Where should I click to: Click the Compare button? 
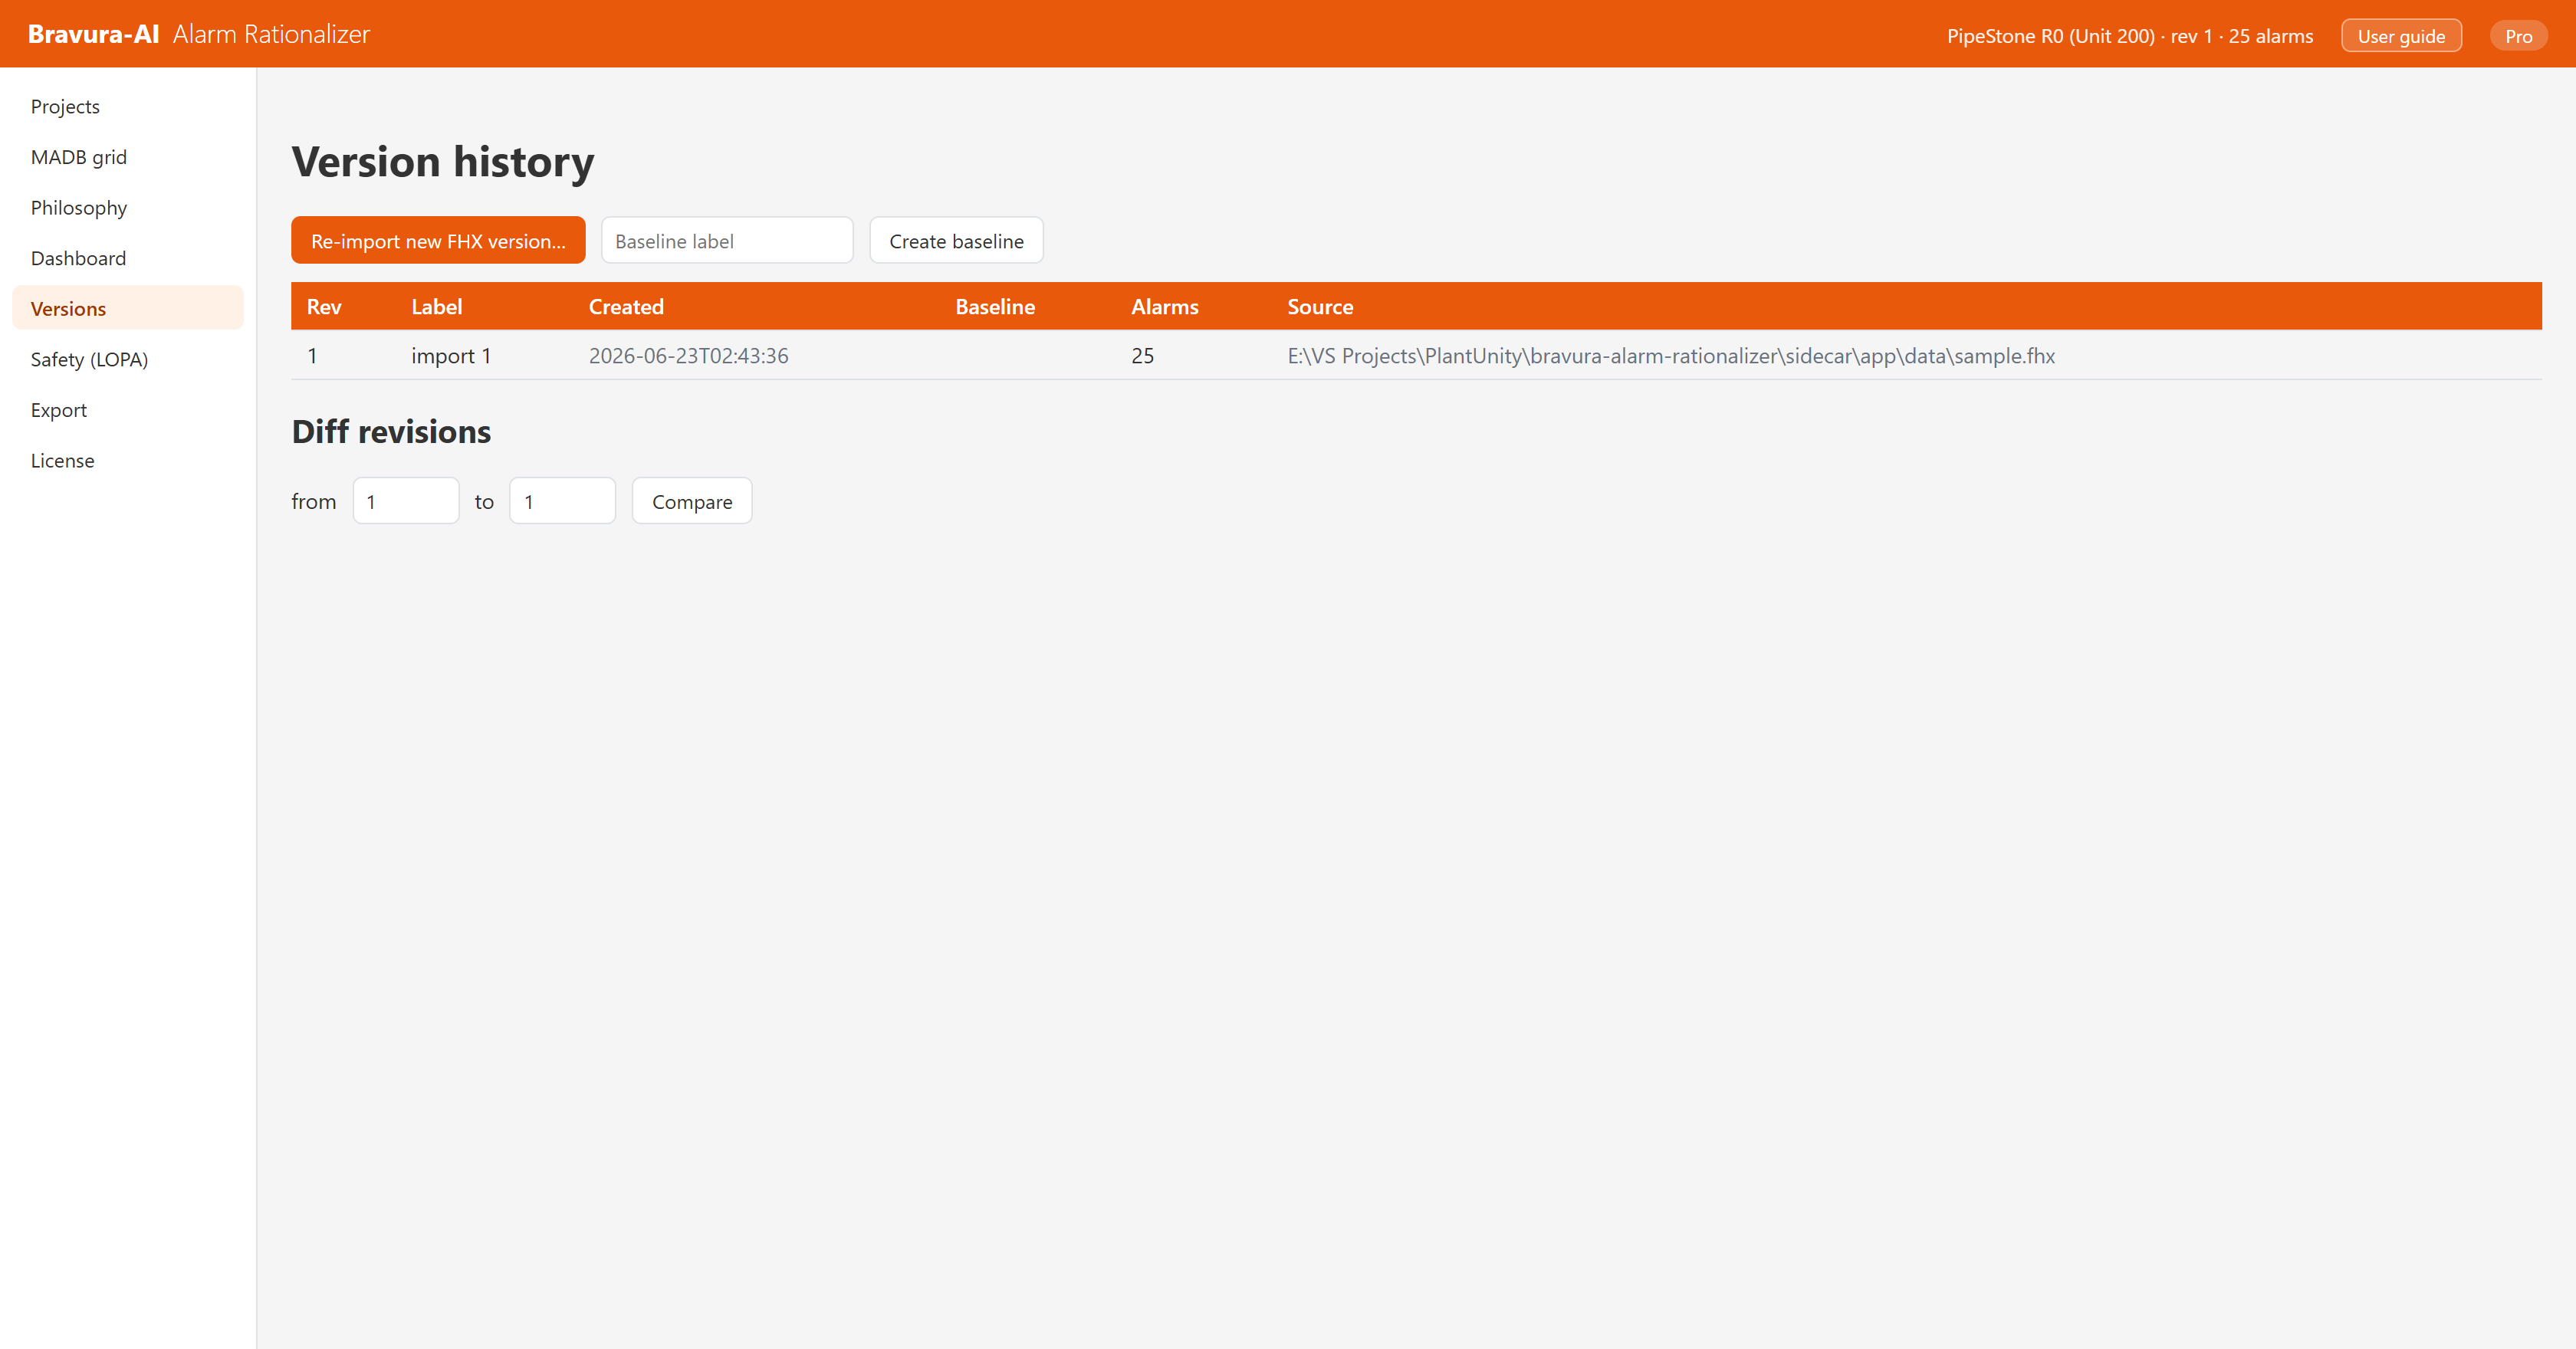[x=692, y=501]
